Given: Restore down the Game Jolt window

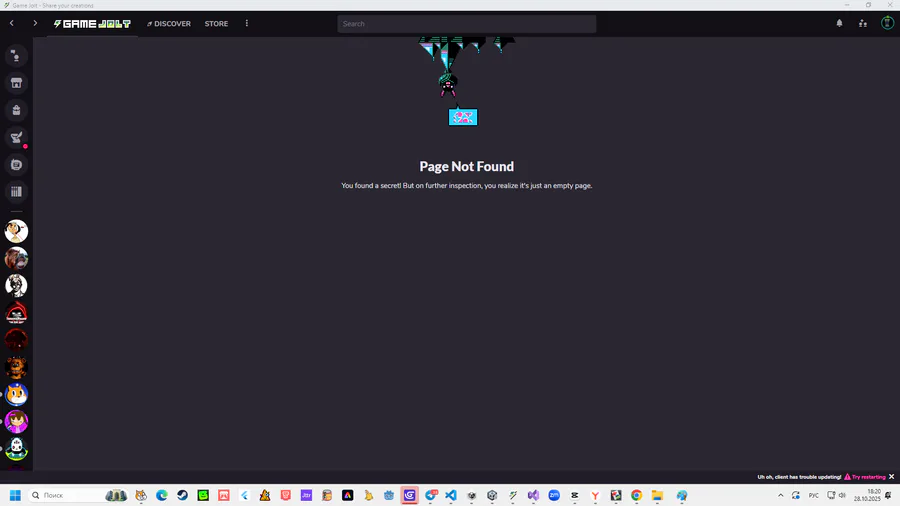Looking at the screenshot, I should point(868,5).
